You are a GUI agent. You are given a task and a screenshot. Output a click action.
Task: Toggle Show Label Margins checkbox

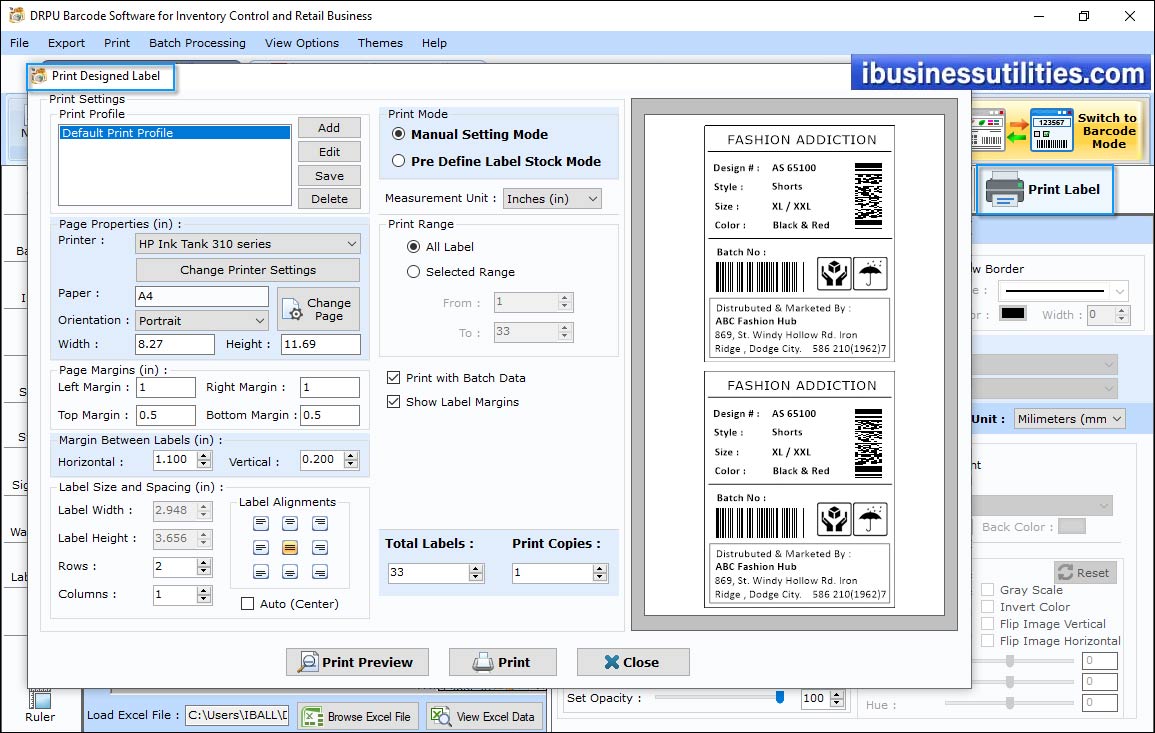pyautogui.click(x=393, y=401)
